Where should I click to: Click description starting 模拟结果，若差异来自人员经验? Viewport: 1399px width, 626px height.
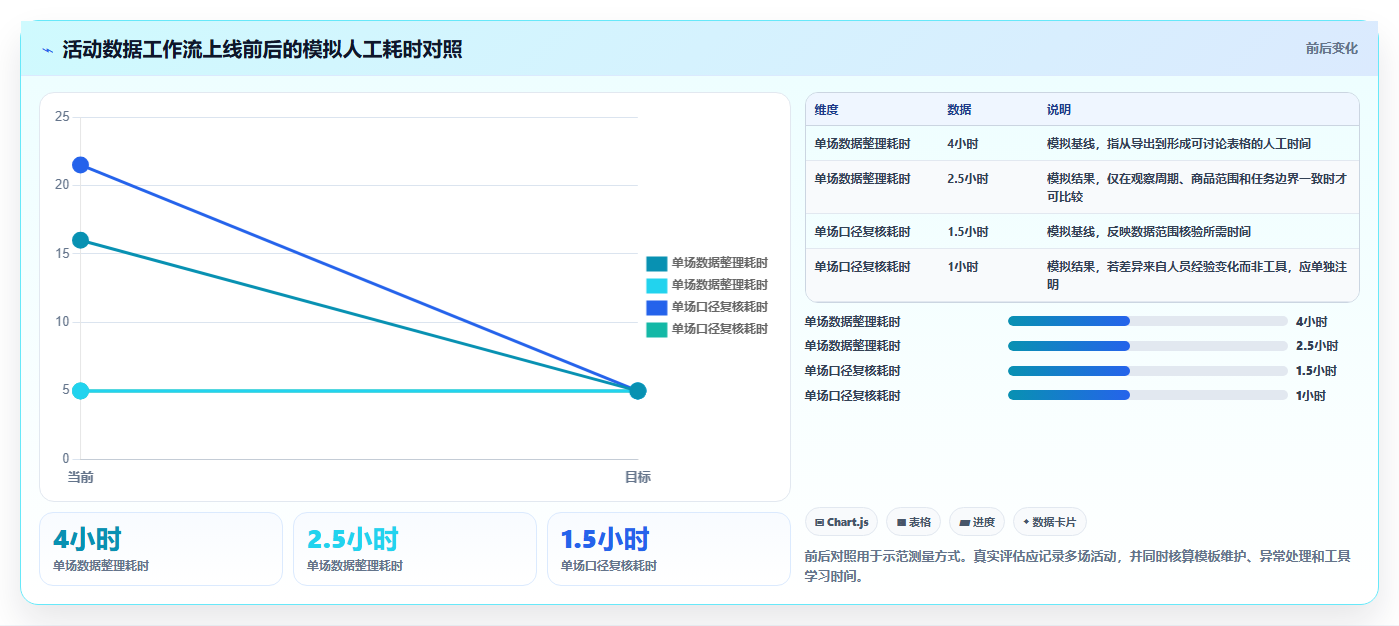[1197, 276]
